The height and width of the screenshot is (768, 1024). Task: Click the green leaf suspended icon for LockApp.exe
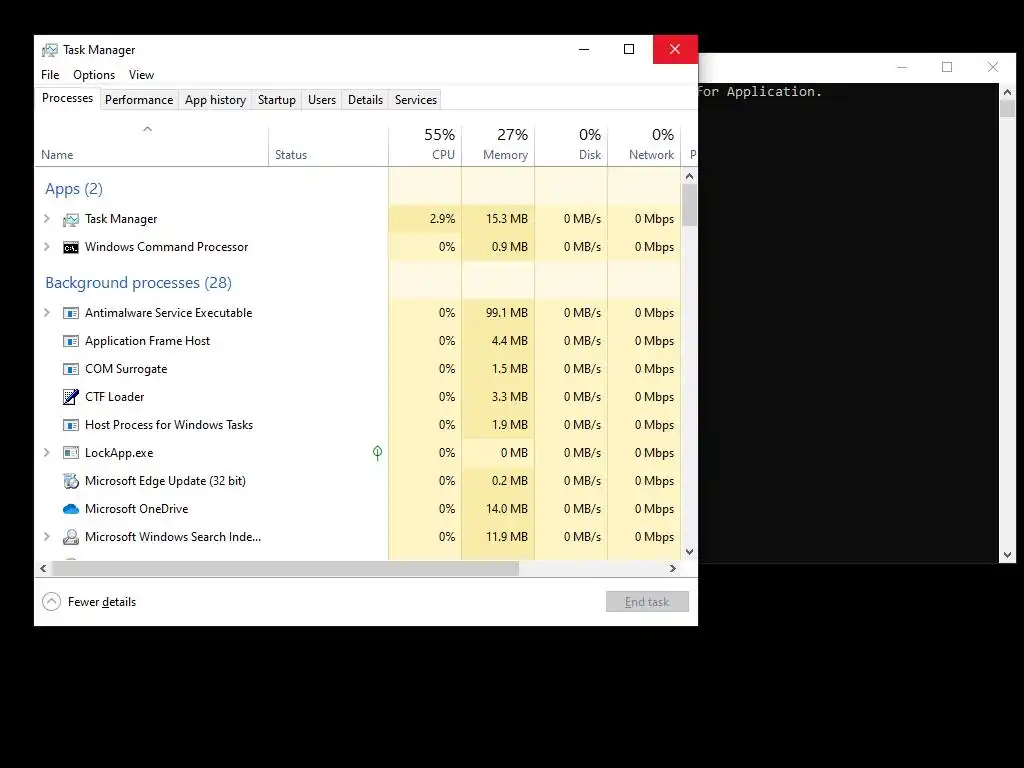[377, 453]
